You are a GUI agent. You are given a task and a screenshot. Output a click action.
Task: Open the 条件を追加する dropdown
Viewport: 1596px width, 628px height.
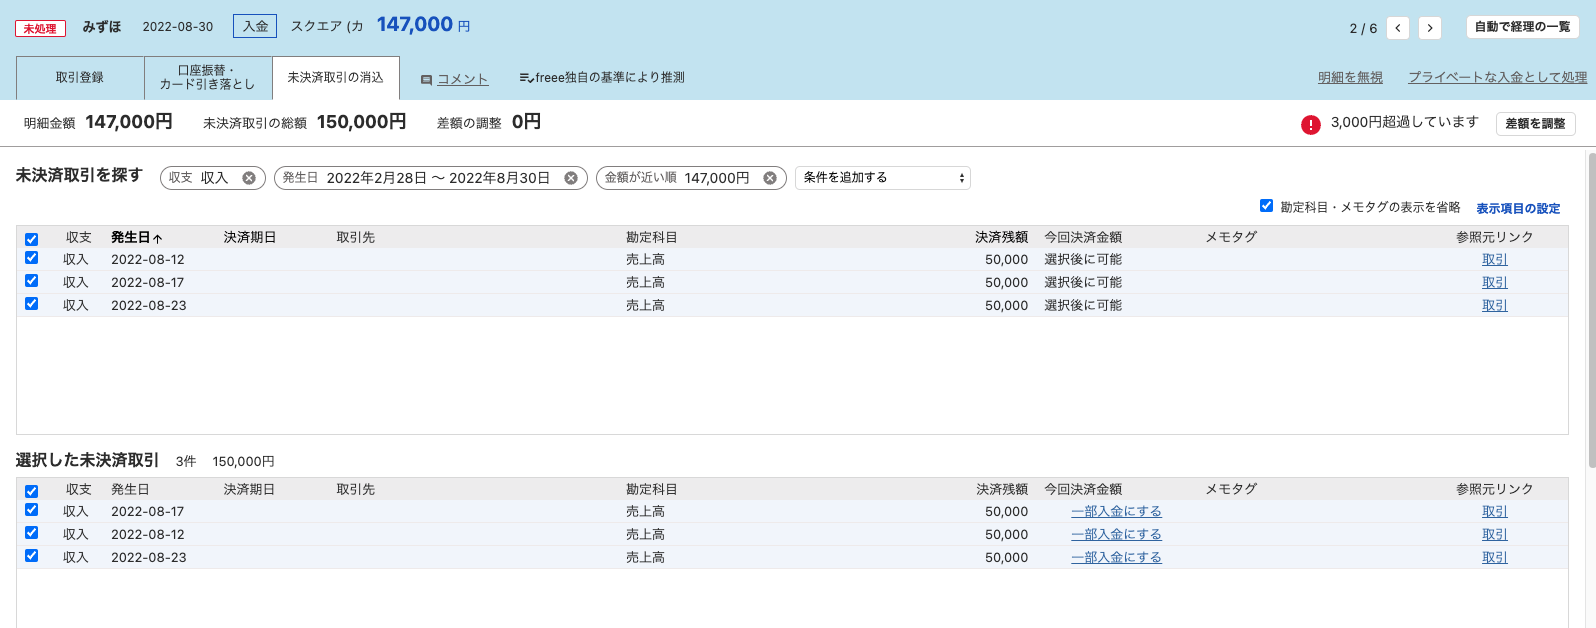883,178
